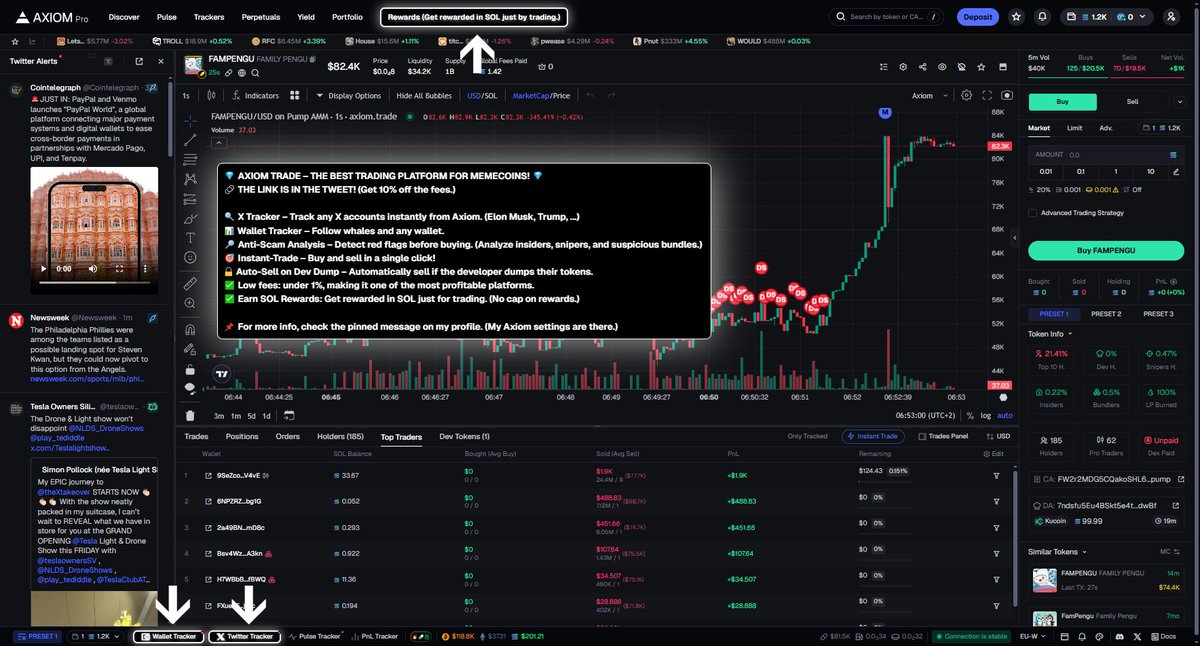The height and width of the screenshot is (646, 1200).
Task: Click trash icon to remove drawings
Action: (190, 415)
